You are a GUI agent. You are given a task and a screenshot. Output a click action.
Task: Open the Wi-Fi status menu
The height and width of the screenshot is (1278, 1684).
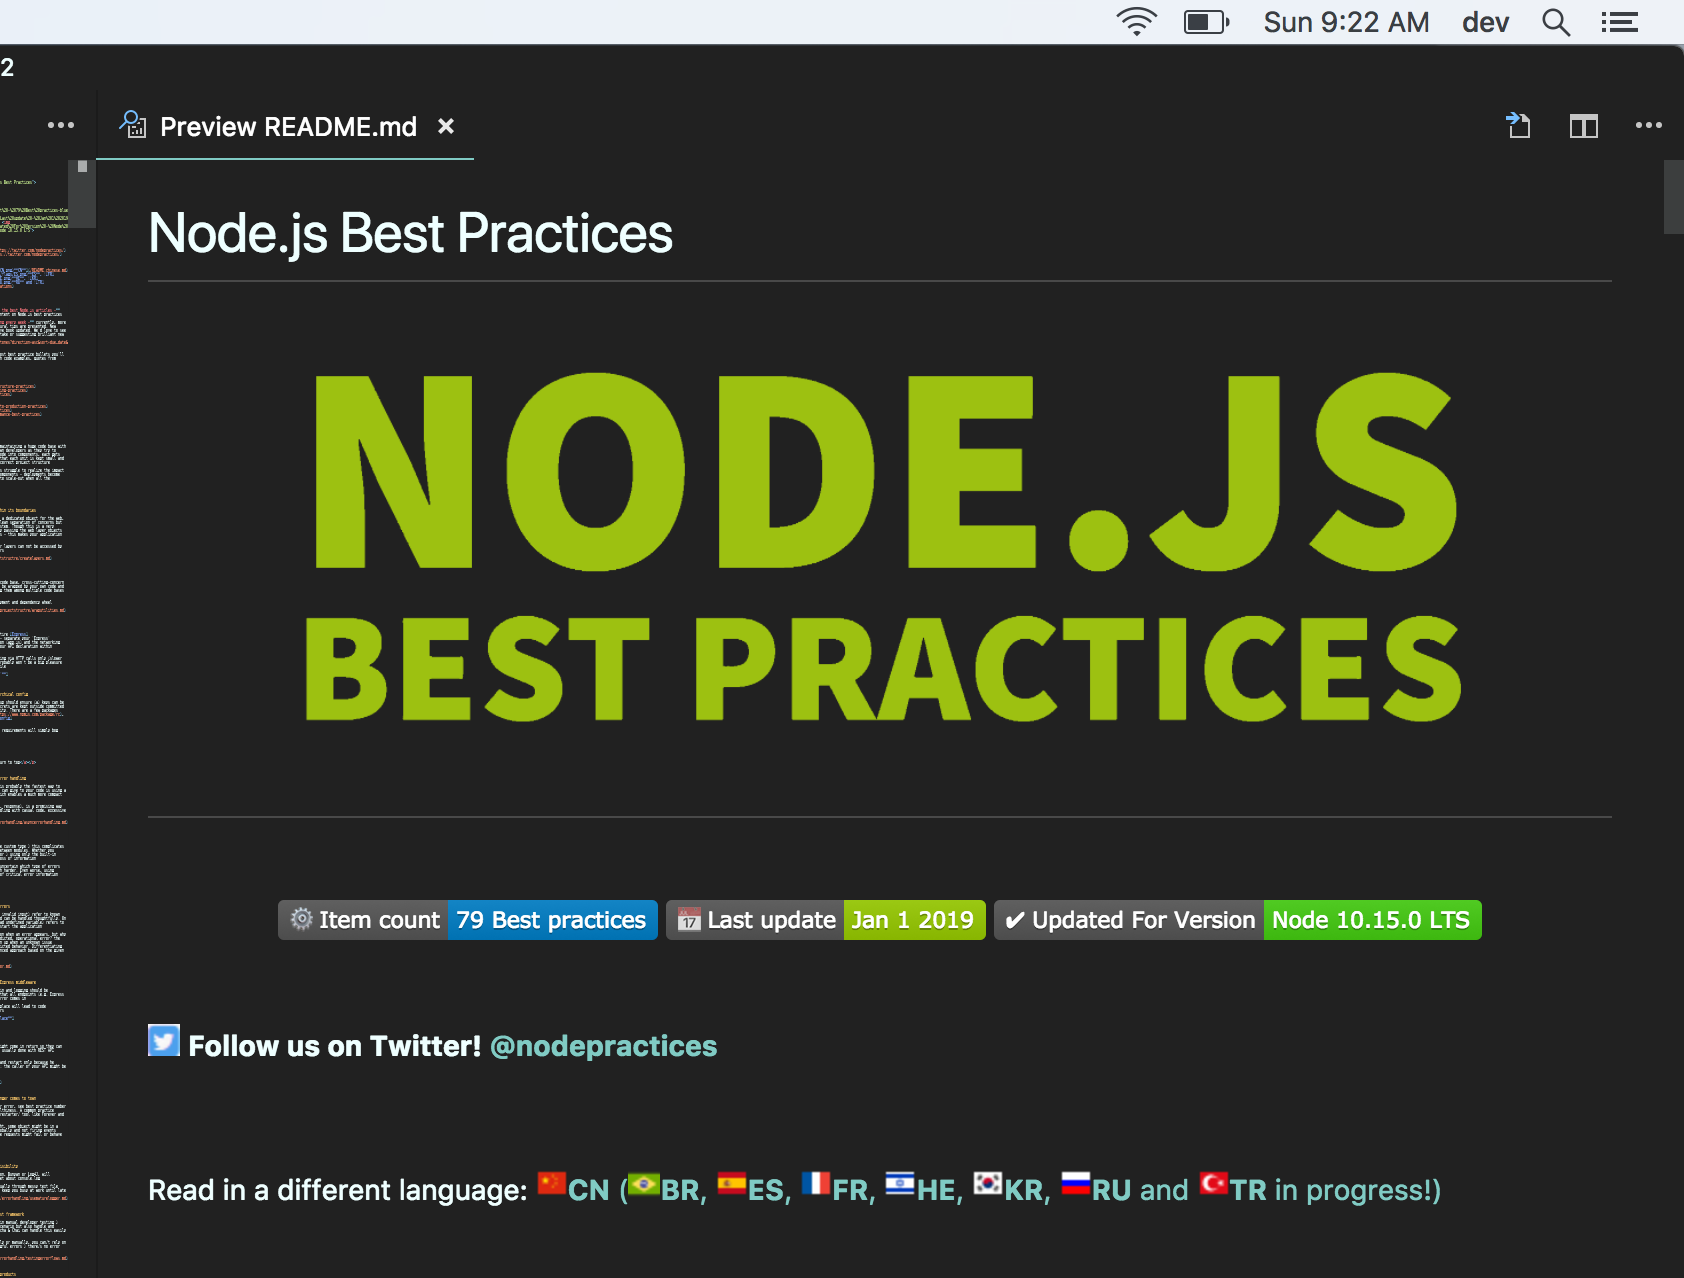[1136, 22]
